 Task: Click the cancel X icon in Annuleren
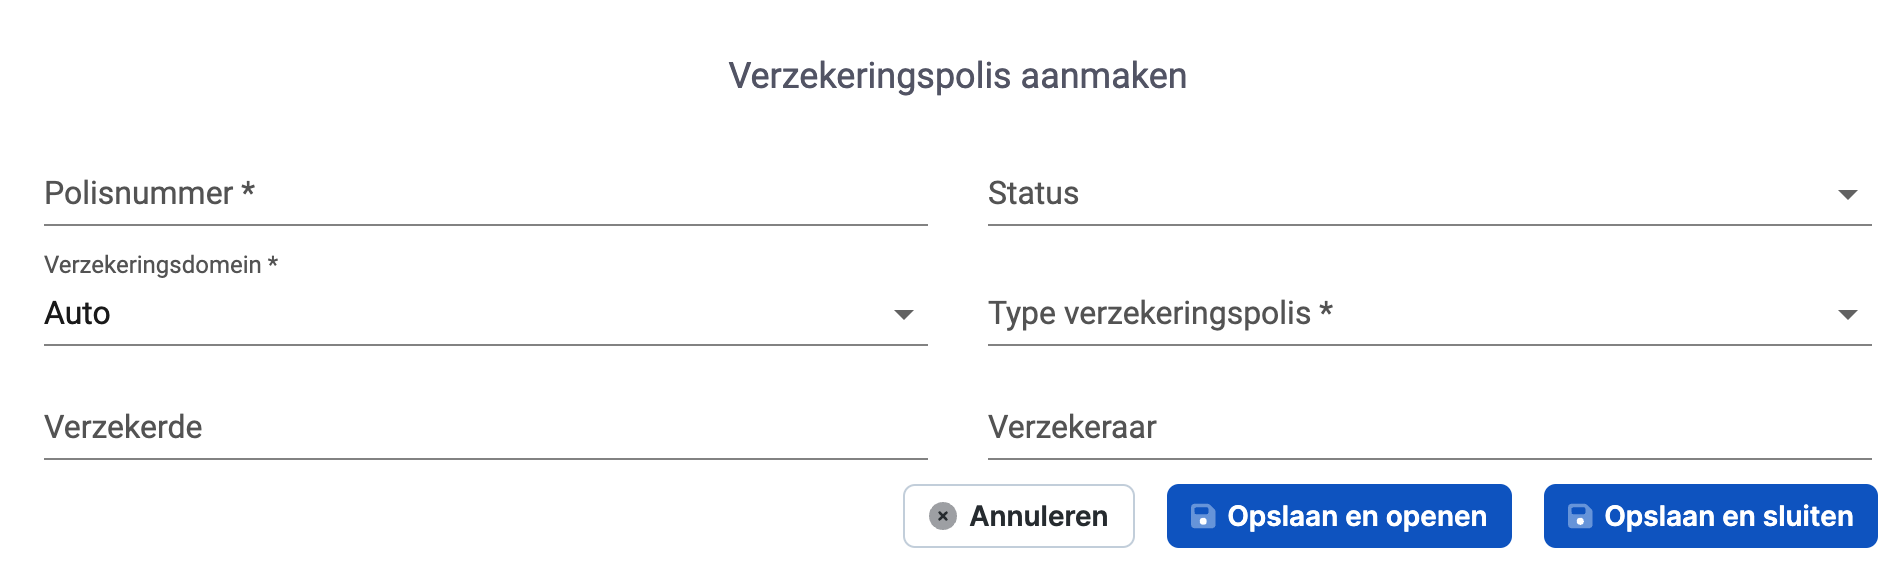[x=942, y=516]
